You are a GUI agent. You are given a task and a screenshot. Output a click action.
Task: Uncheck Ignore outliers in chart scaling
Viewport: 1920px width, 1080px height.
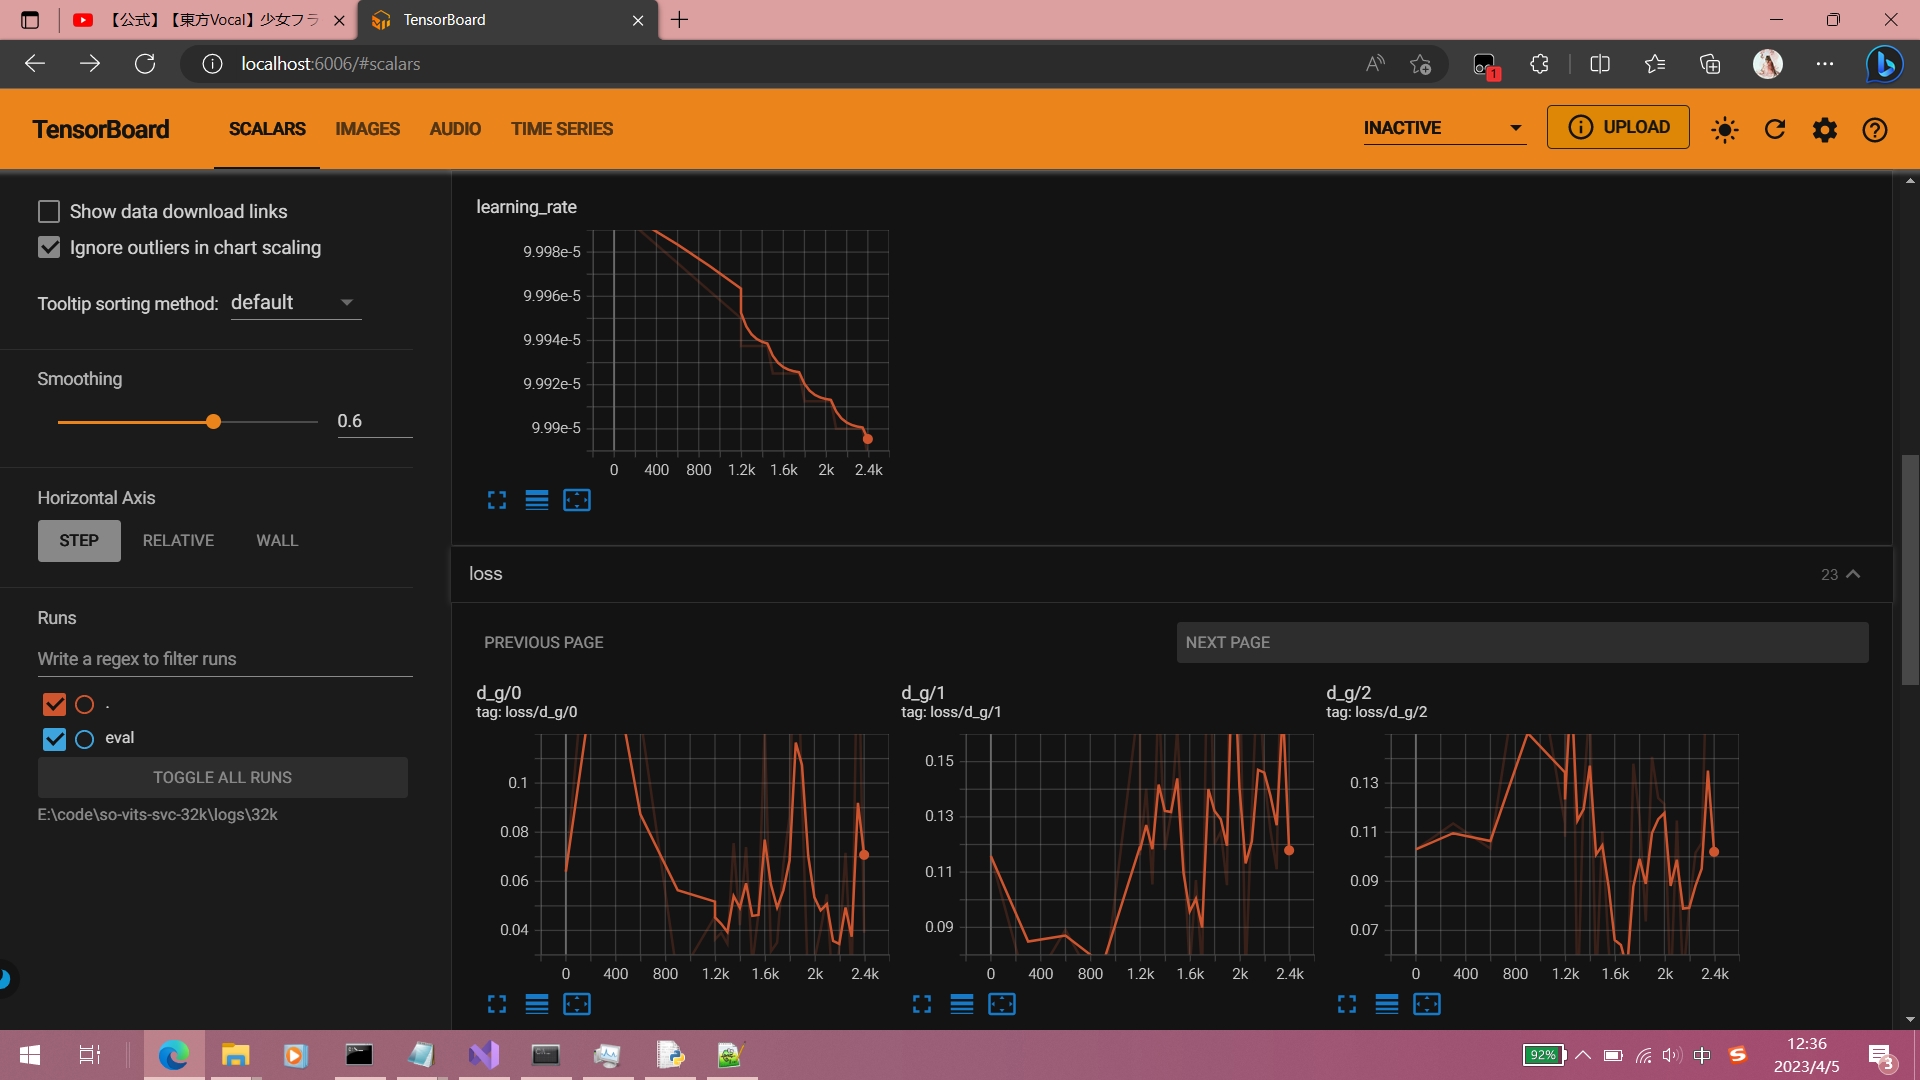point(49,247)
